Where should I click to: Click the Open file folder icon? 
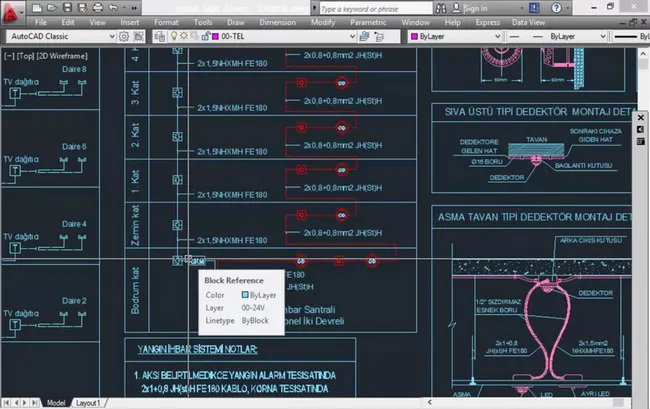click(x=51, y=7)
